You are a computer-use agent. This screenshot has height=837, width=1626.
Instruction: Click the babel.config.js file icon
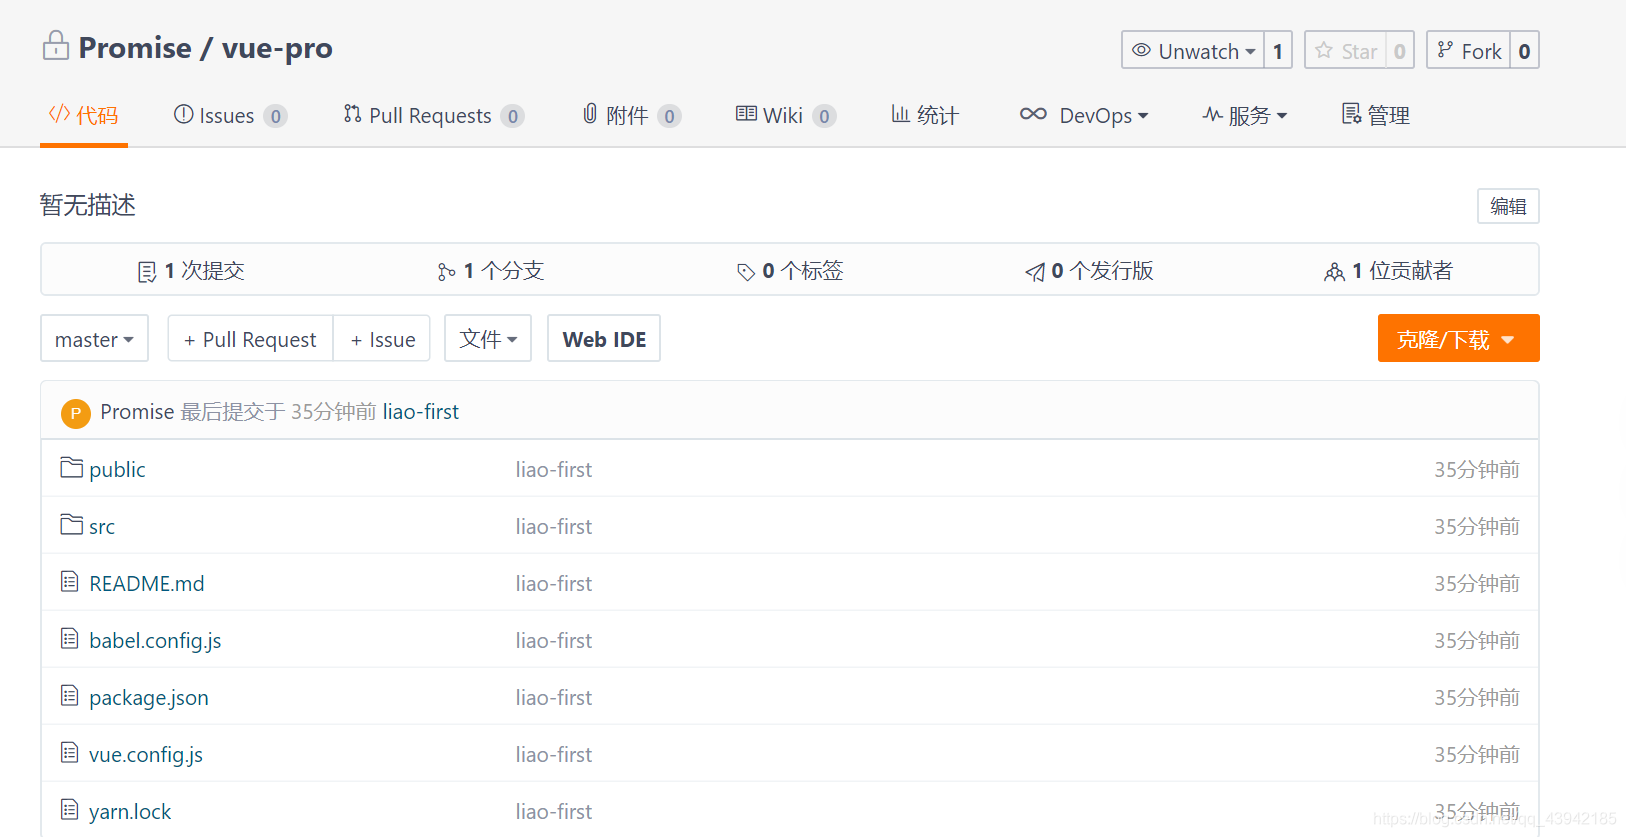[69, 638]
